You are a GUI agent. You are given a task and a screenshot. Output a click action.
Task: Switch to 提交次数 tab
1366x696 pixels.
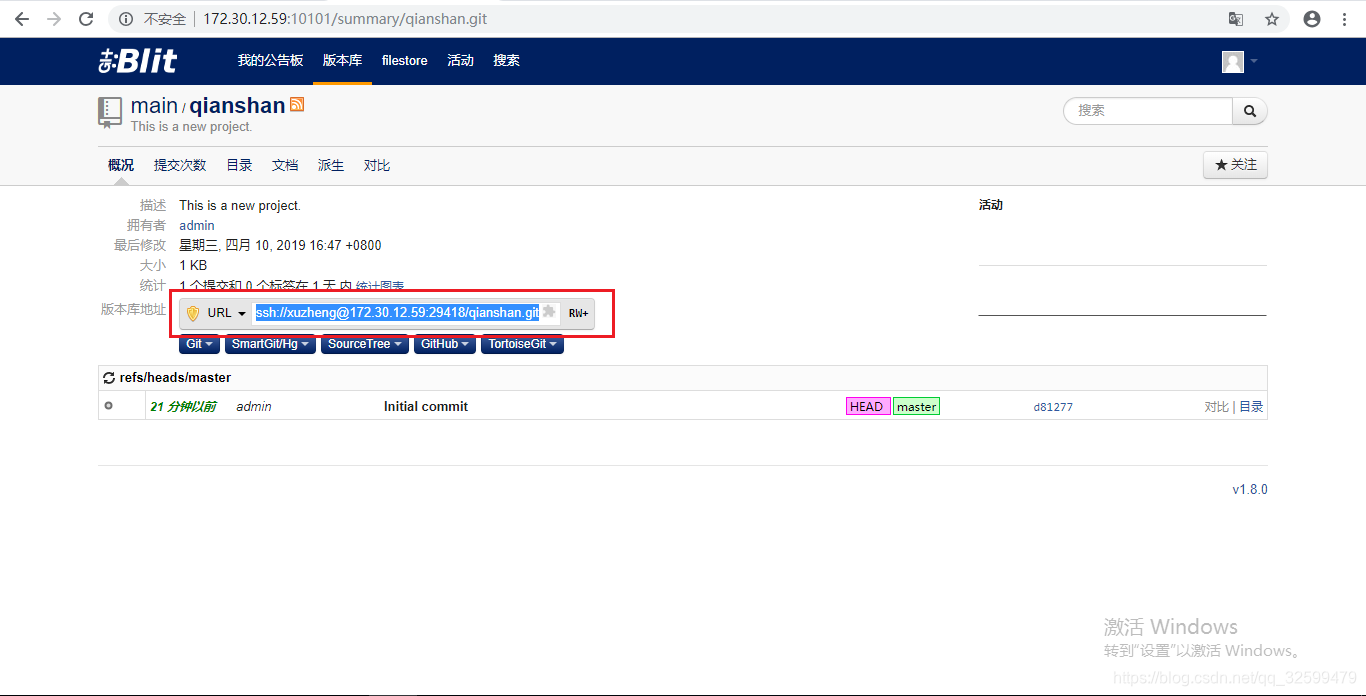[180, 165]
